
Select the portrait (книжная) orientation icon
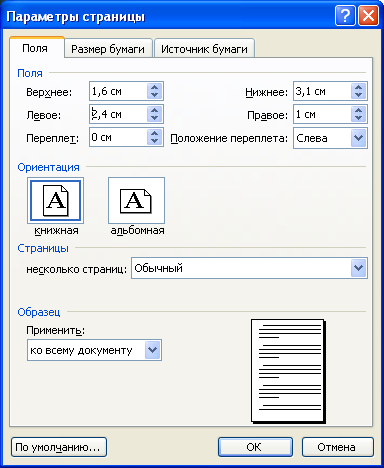(x=55, y=201)
